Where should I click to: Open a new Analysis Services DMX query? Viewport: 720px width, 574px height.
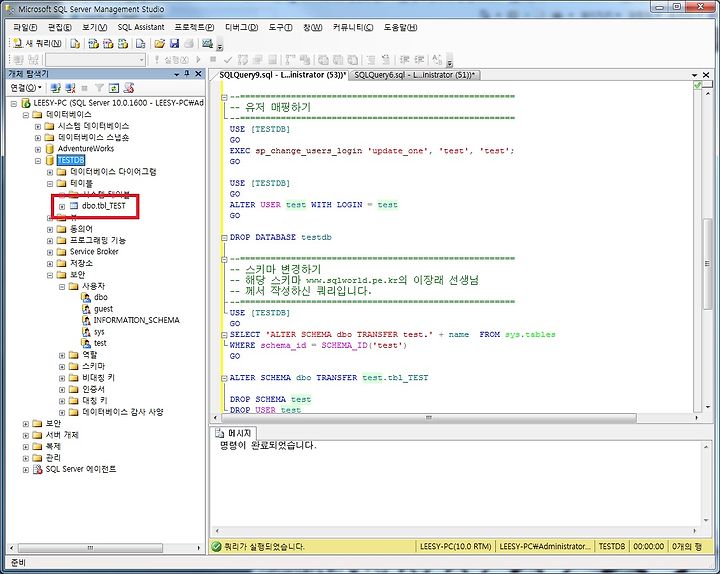point(108,44)
